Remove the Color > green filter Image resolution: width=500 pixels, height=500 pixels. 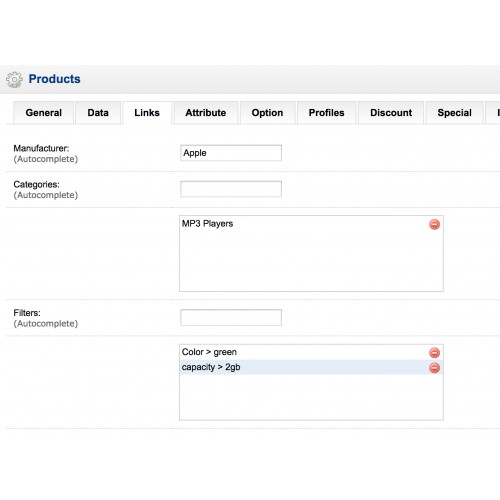click(x=434, y=353)
